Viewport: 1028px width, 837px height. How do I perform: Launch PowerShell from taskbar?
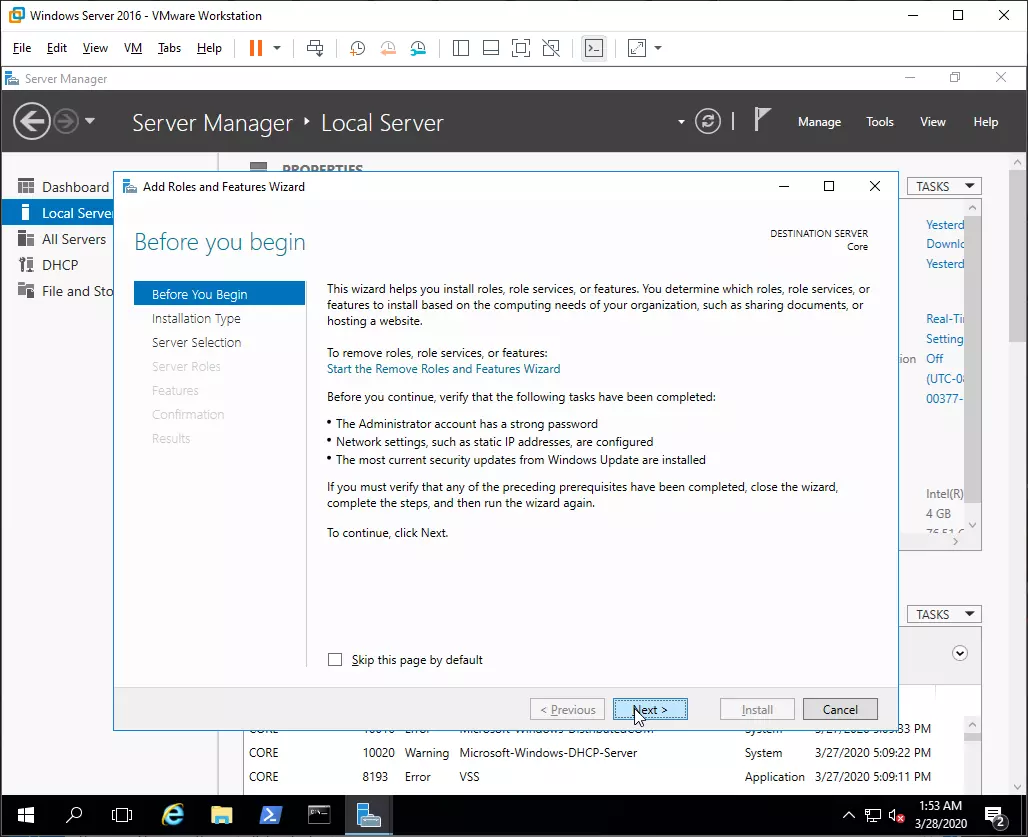click(270, 815)
